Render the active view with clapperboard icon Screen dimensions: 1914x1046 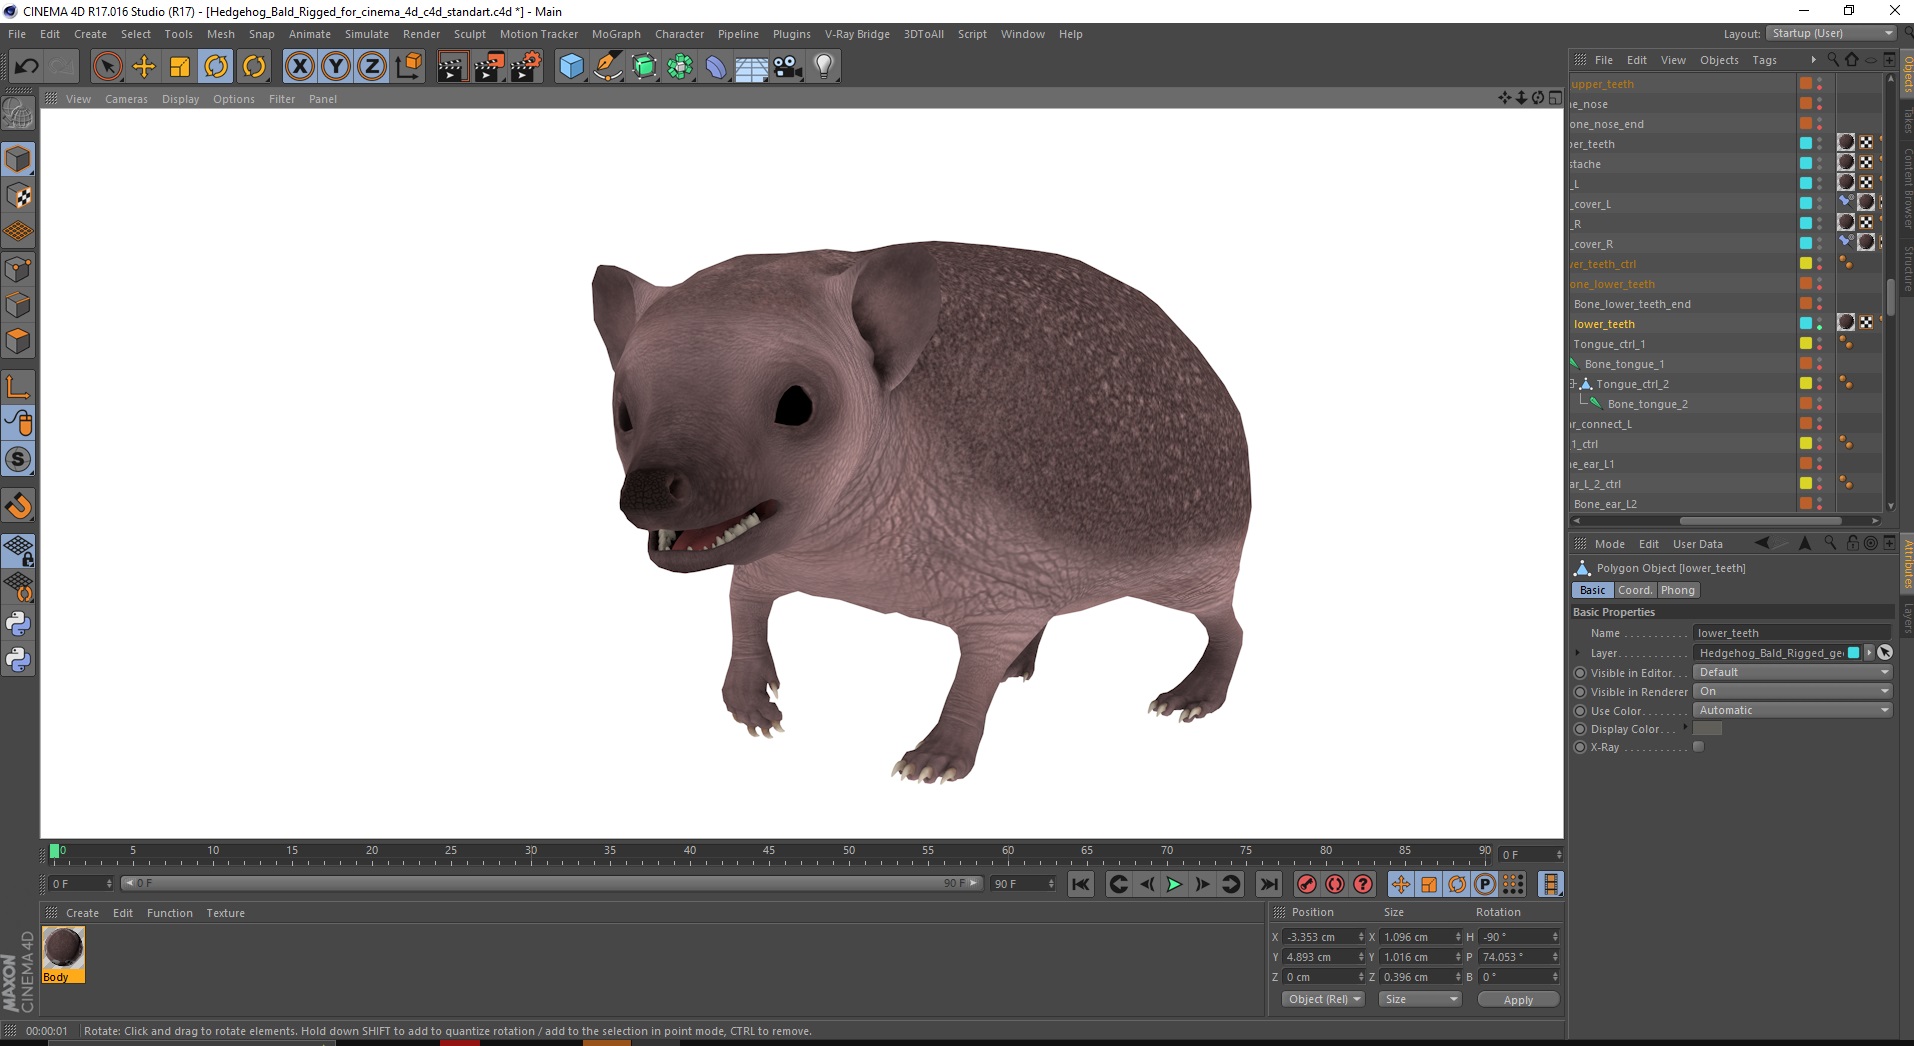(452, 67)
